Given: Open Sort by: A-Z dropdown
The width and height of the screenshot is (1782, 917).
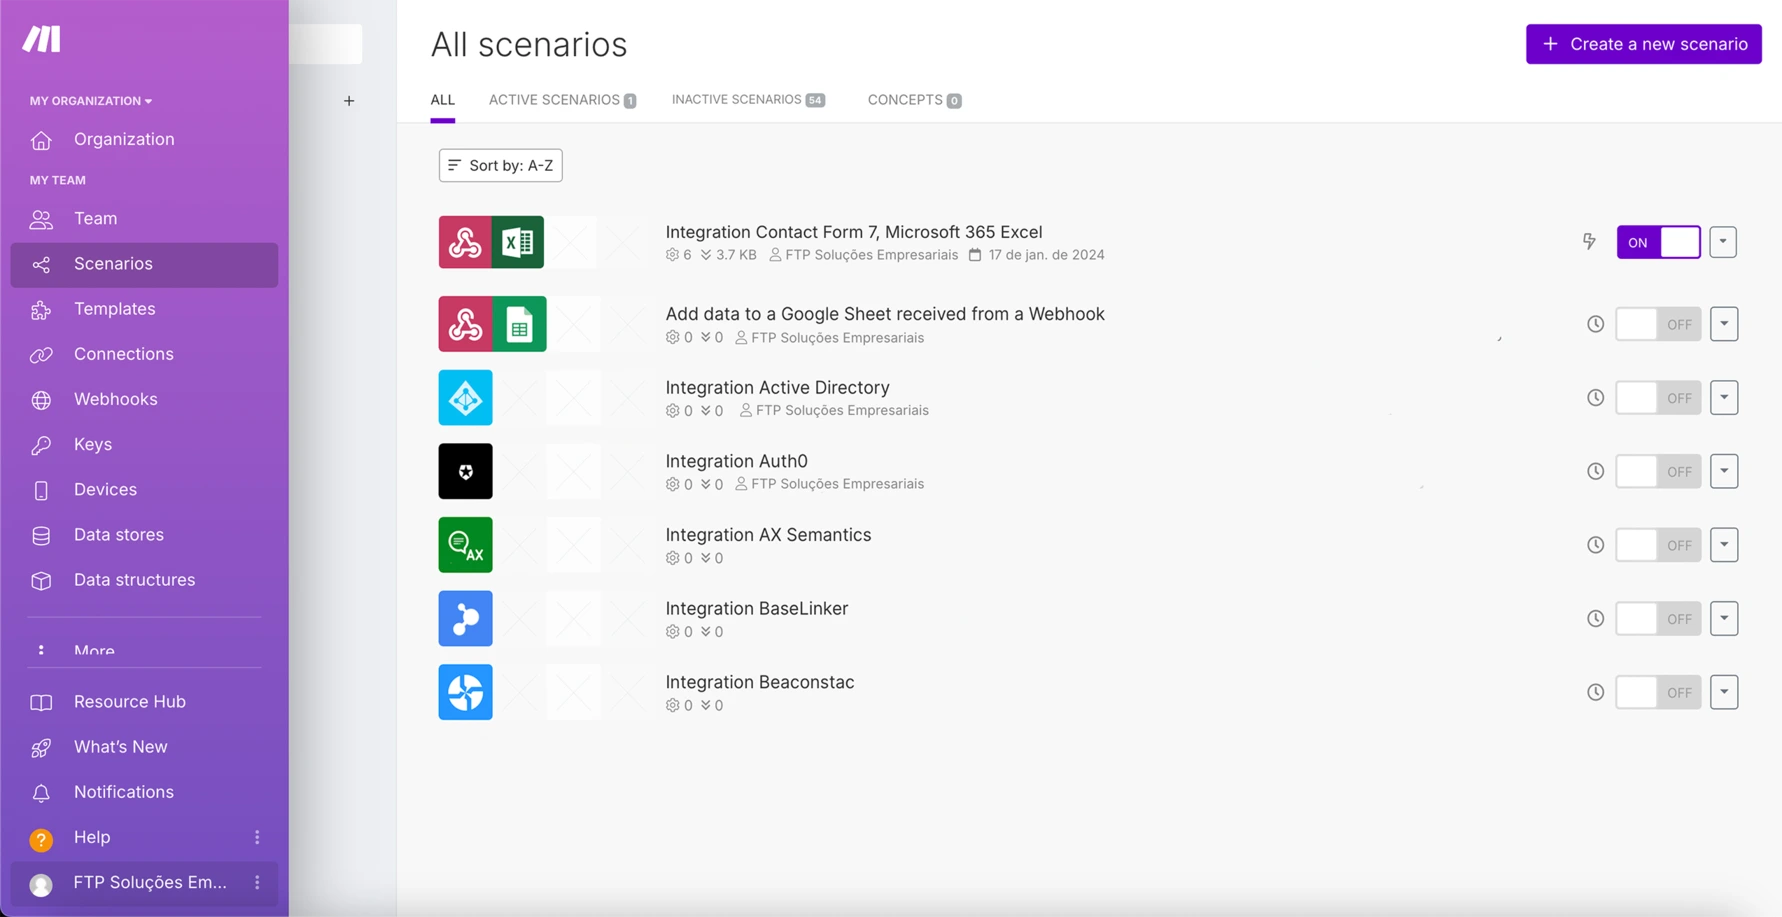Looking at the screenshot, I should pyautogui.click(x=500, y=166).
